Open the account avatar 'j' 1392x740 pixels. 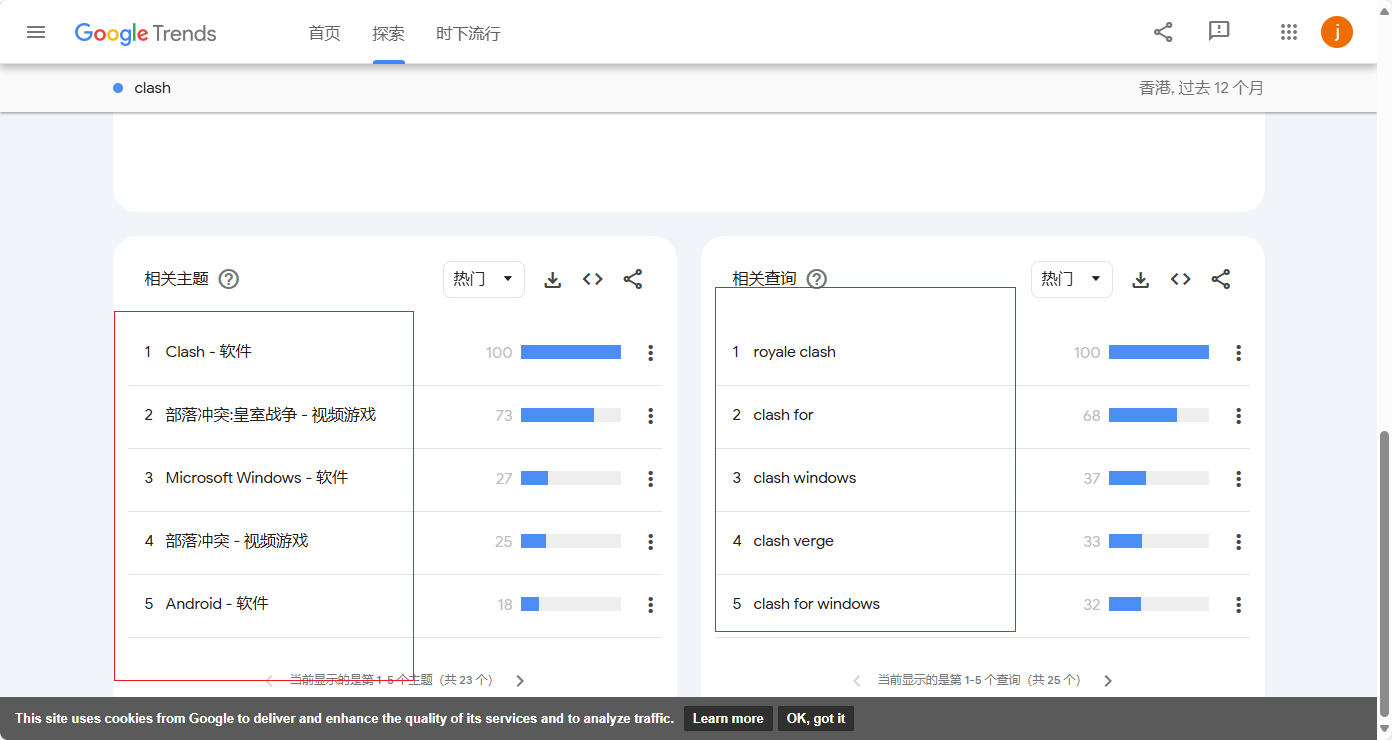click(1337, 32)
